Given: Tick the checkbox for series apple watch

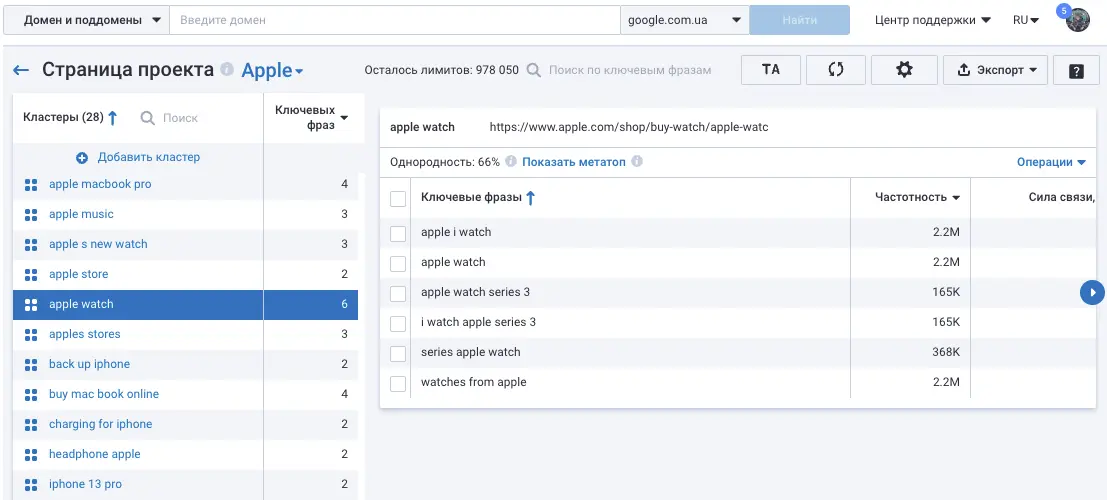Looking at the screenshot, I should (398, 353).
